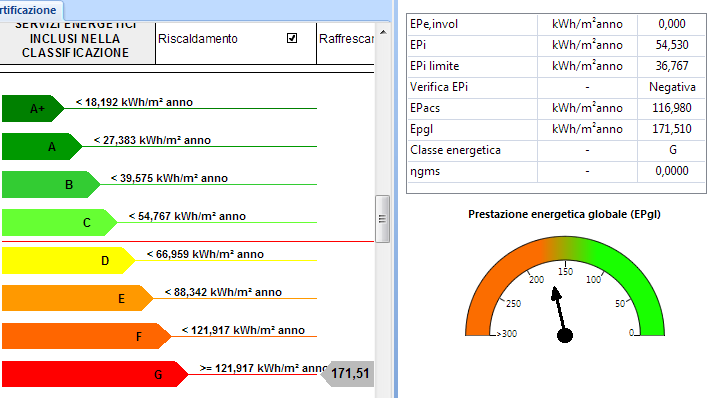This screenshot has width=709, height=398.
Task: Select the A+ energy class arrow
Action: coord(33,109)
